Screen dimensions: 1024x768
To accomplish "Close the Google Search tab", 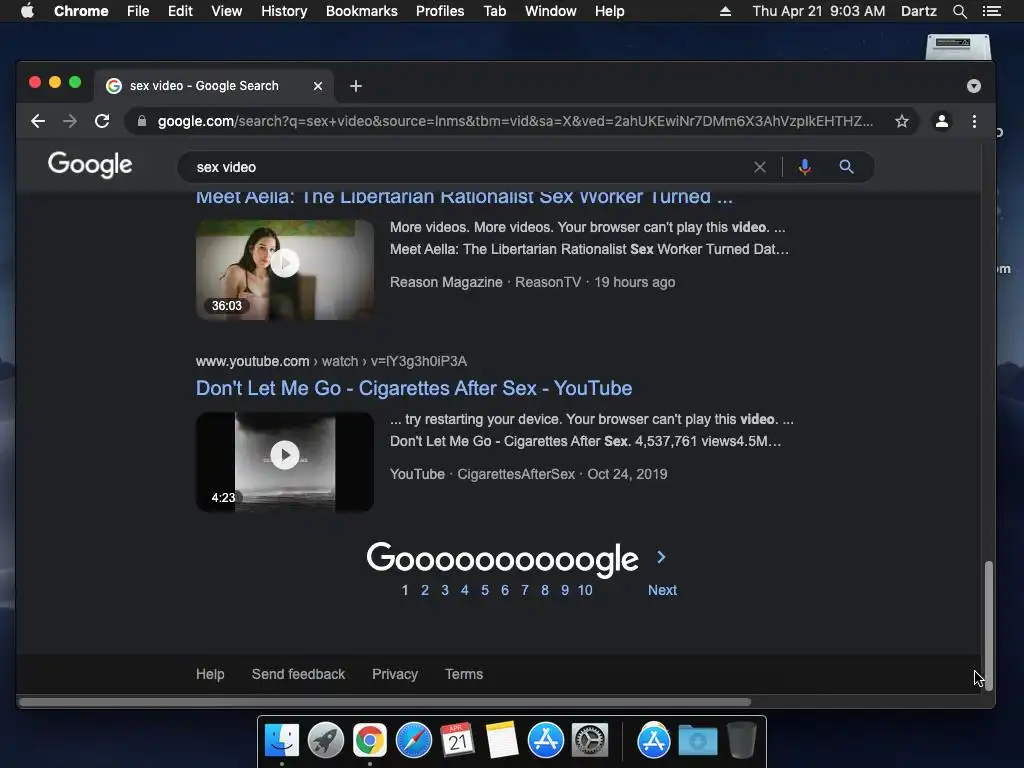I will coord(318,86).
